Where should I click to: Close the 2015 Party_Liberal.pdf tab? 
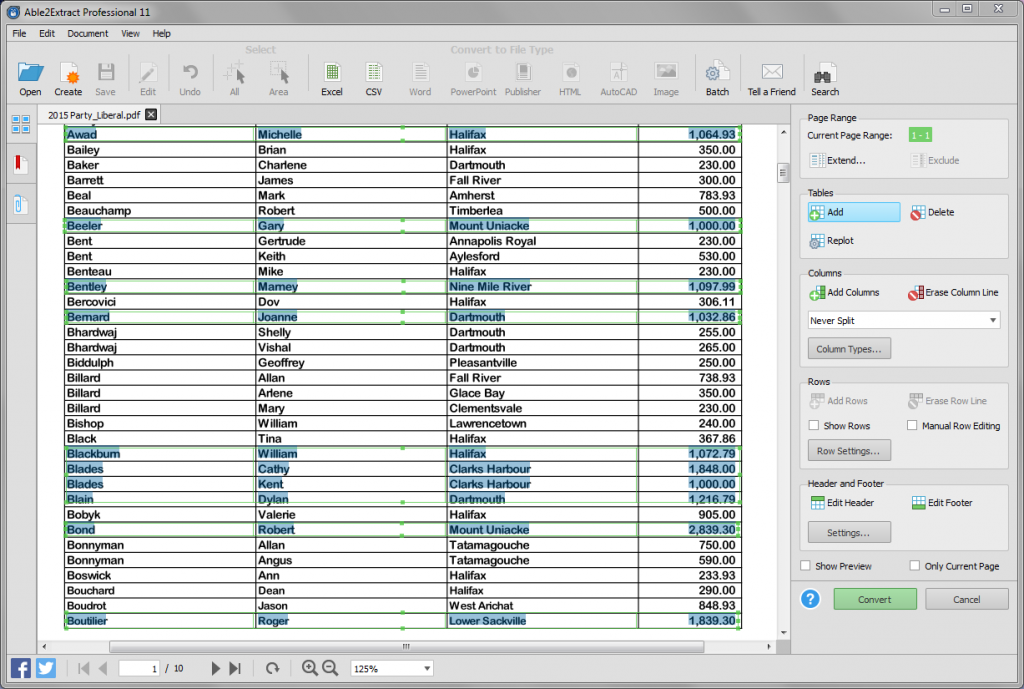point(151,114)
